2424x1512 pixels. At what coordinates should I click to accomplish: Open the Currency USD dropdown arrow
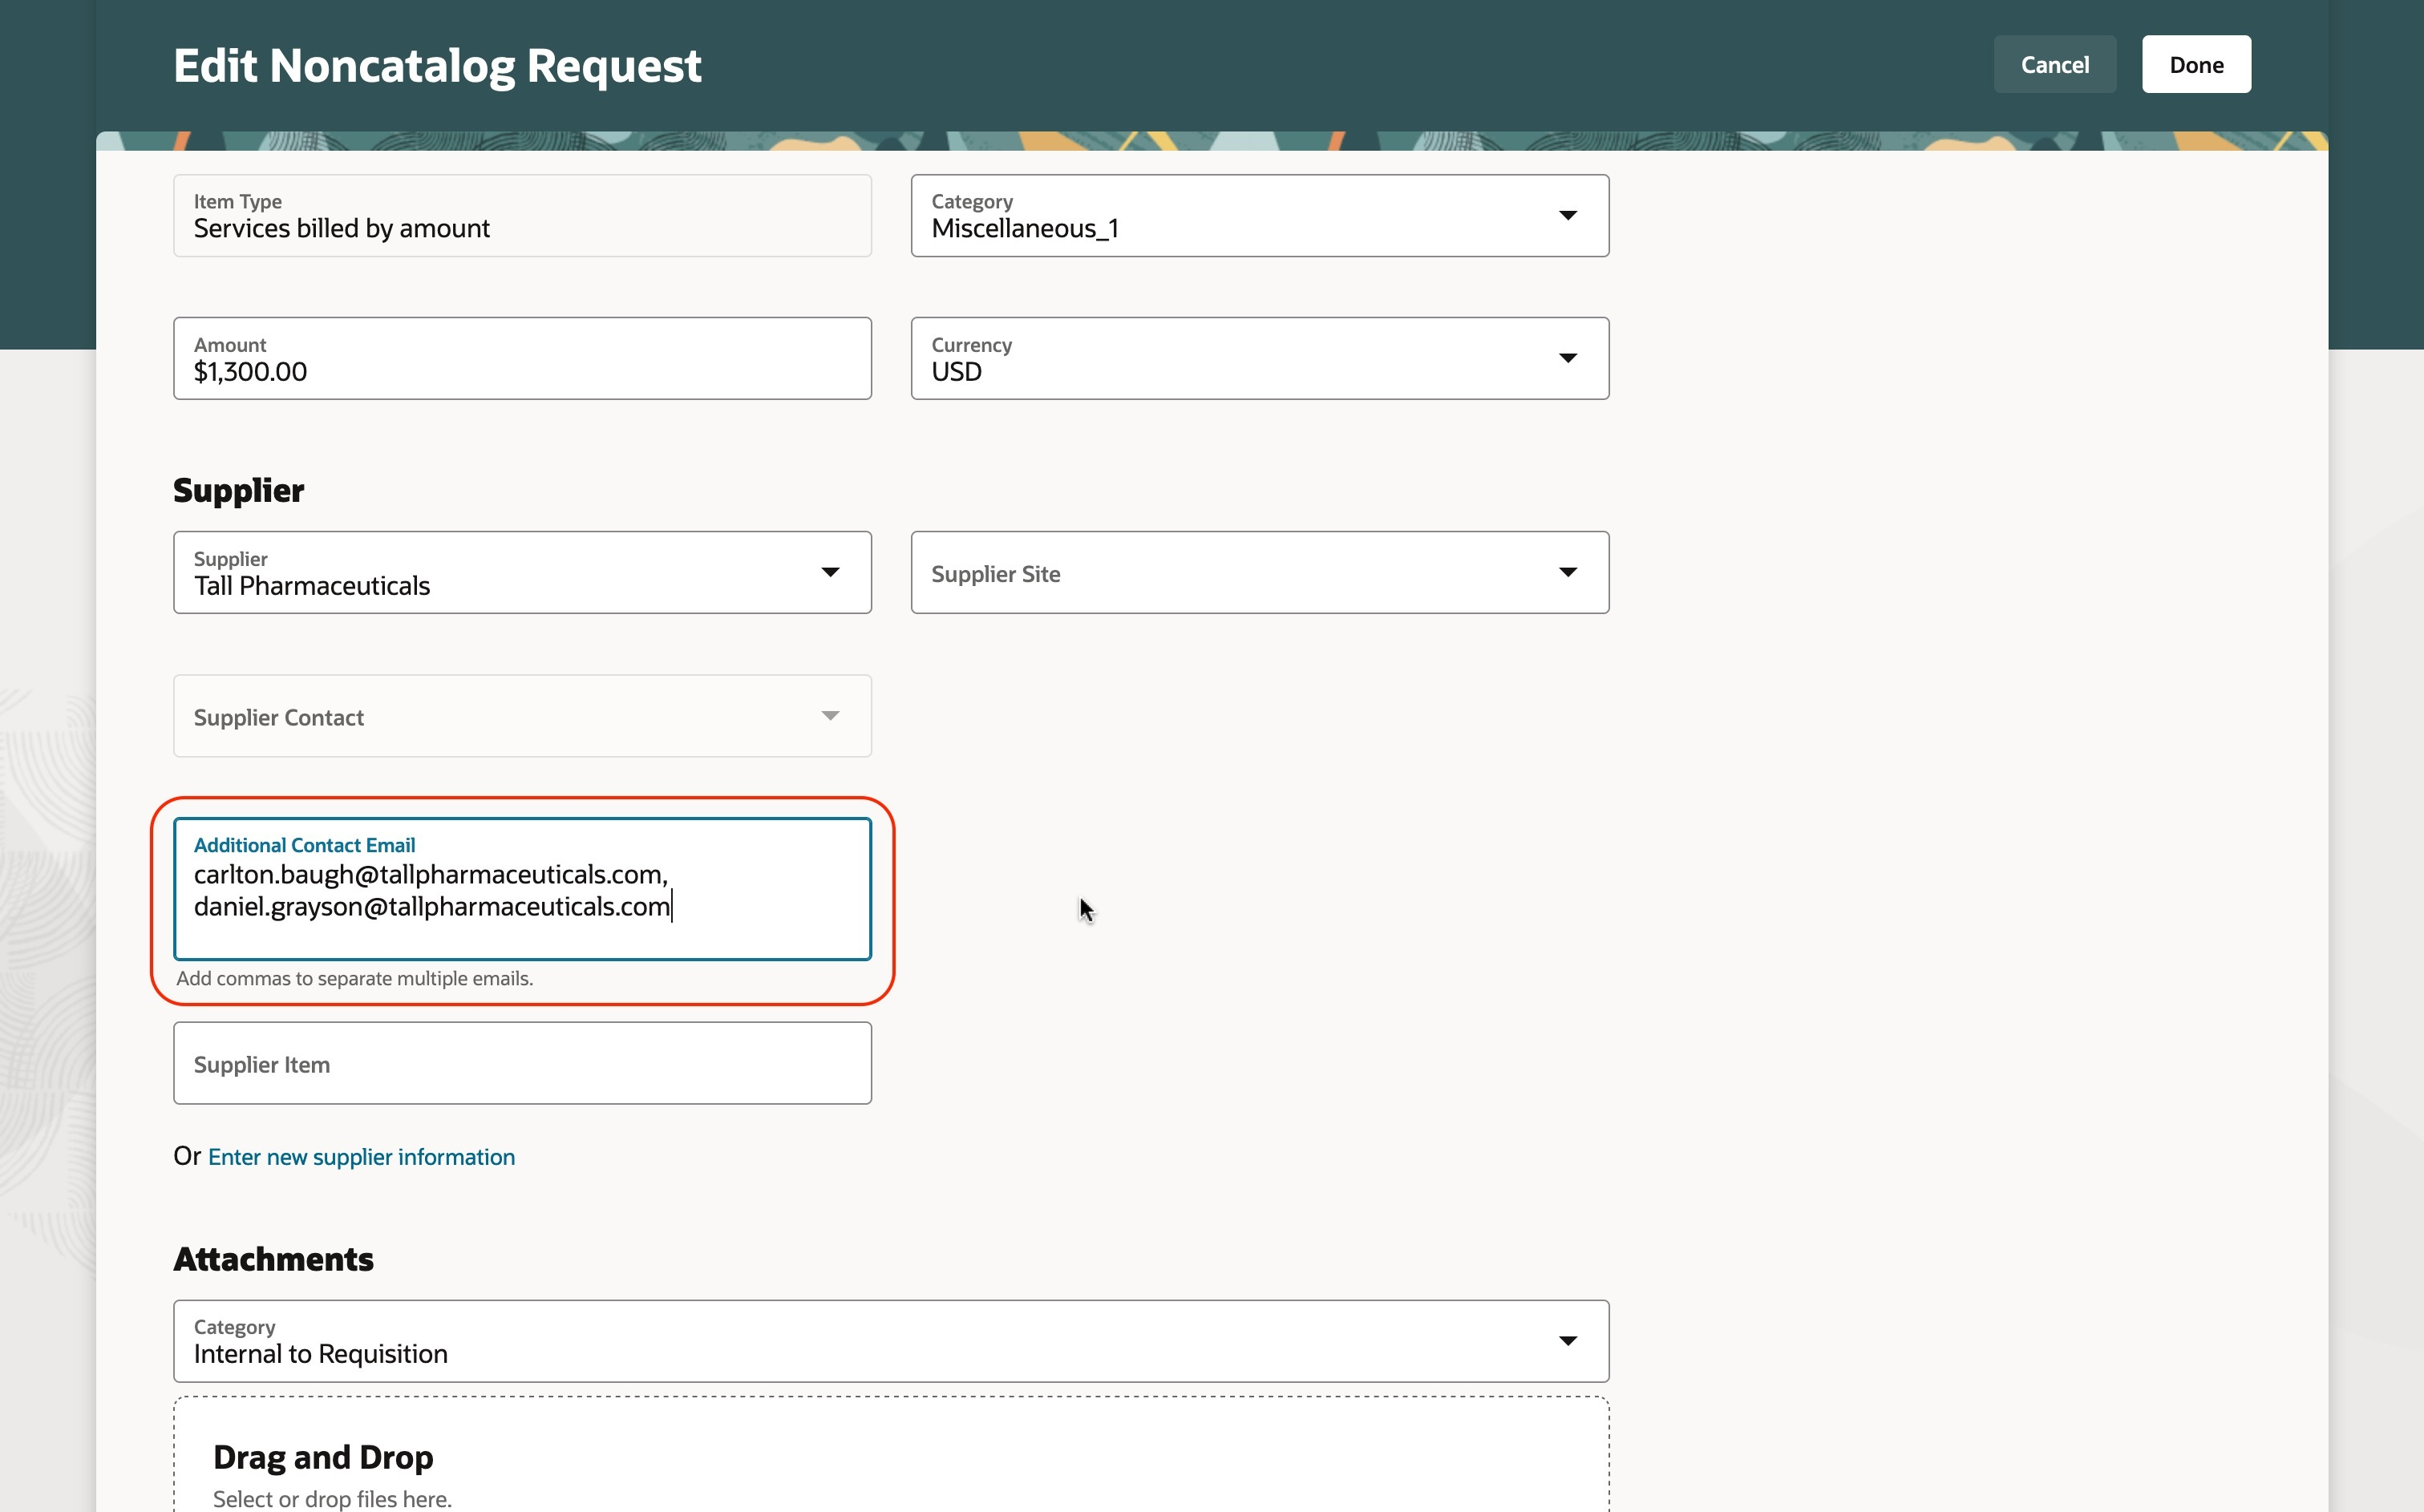coord(1567,359)
